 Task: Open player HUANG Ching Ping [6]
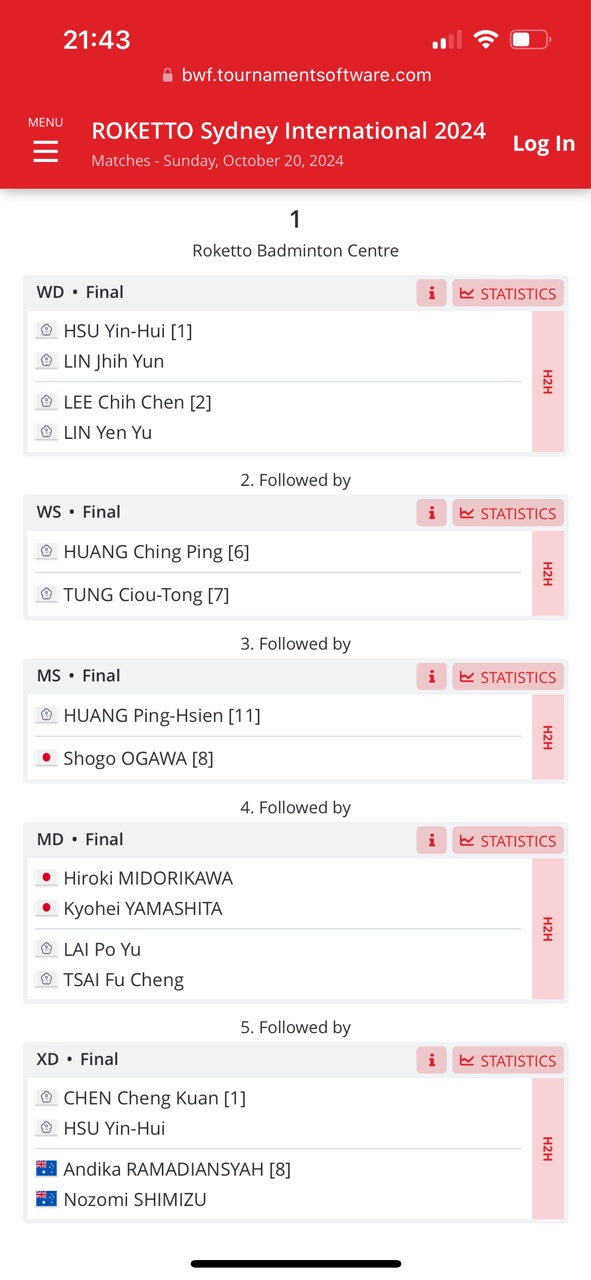pyautogui.click(x=156, y=552)
